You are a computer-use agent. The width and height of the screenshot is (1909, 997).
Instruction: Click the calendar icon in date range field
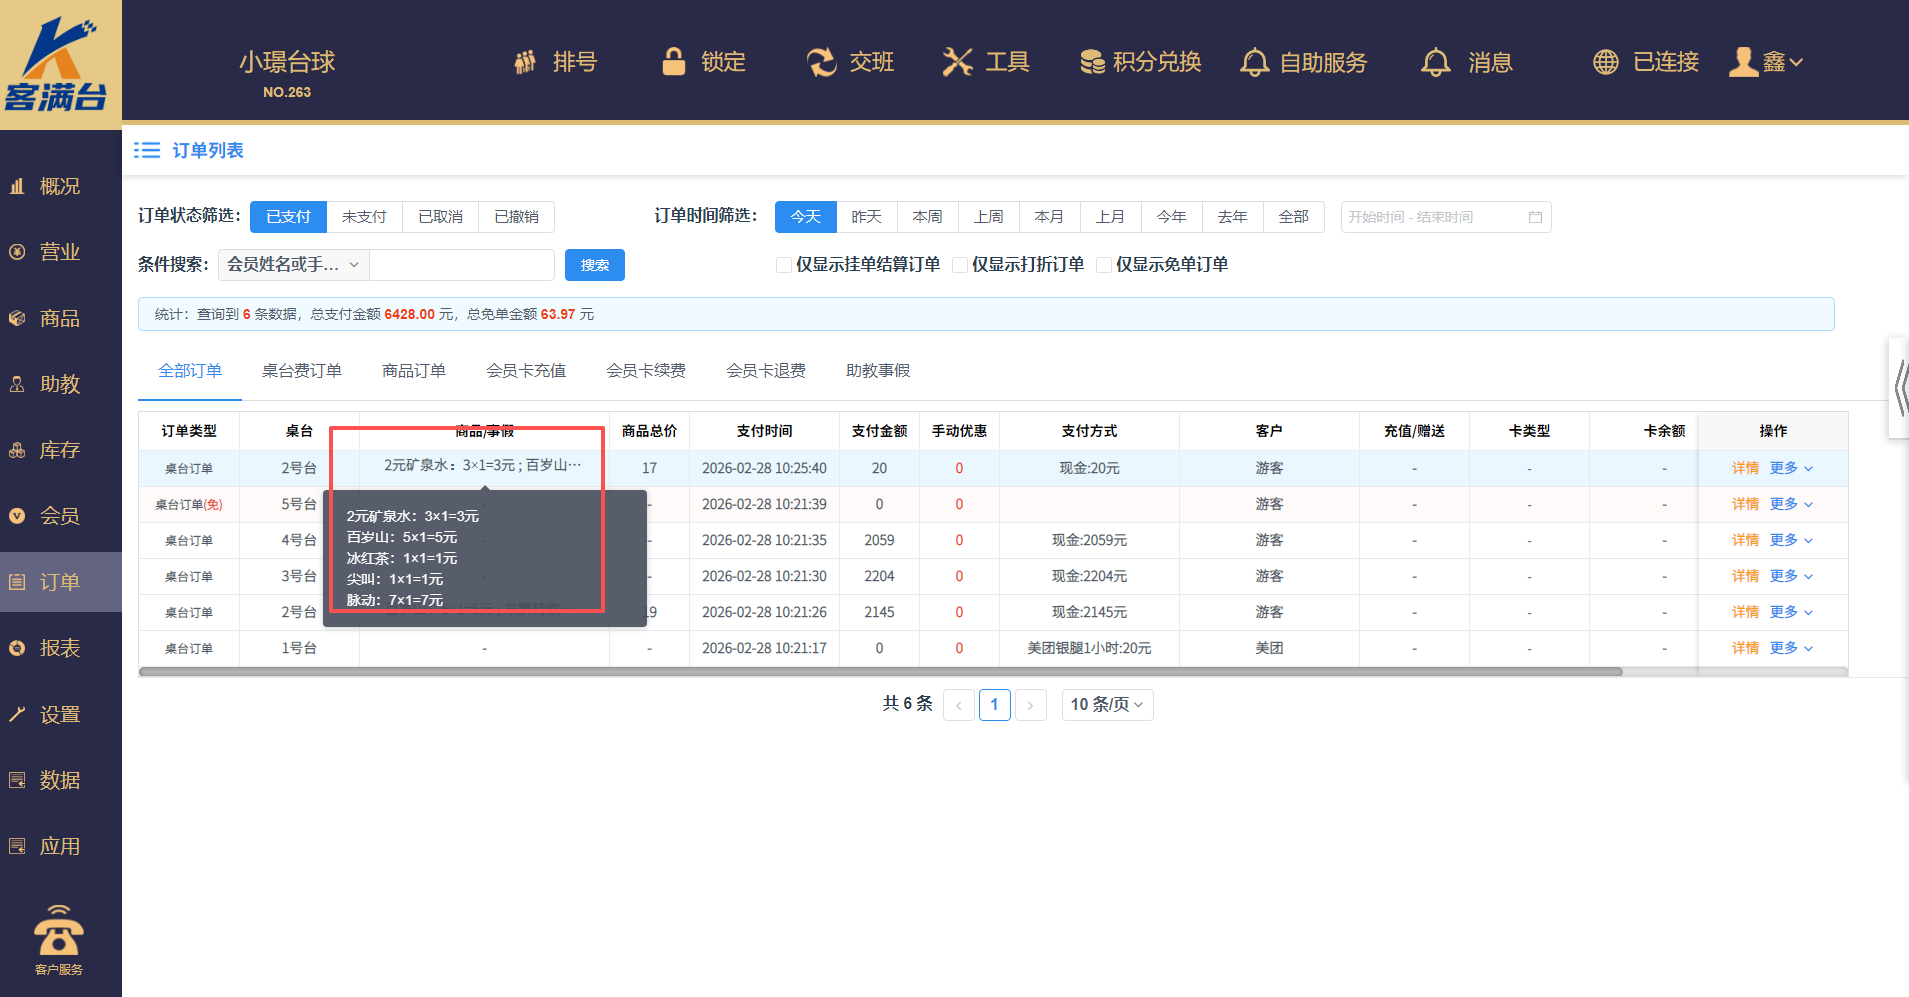[1535, 217]
